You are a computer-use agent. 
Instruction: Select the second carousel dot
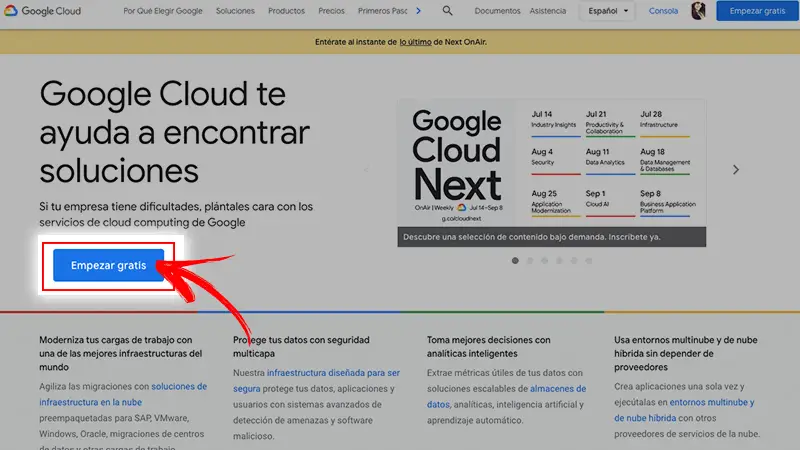(530, 261)
